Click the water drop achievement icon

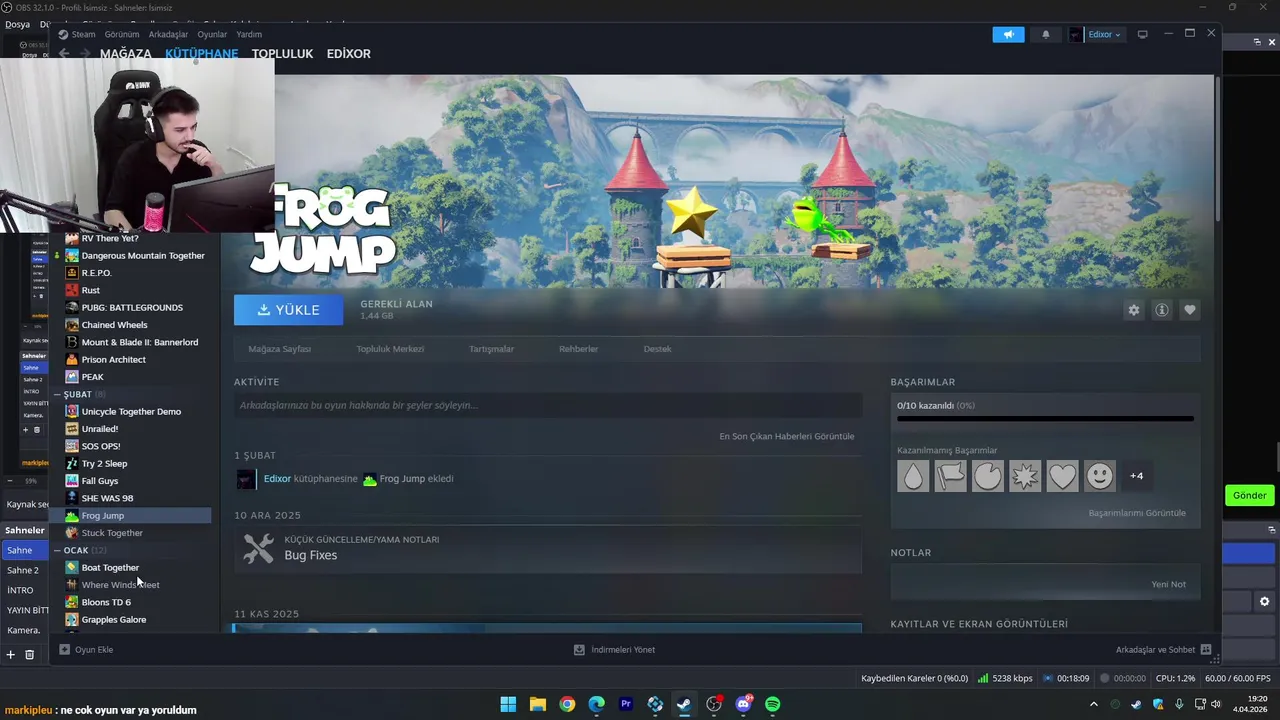913,476
